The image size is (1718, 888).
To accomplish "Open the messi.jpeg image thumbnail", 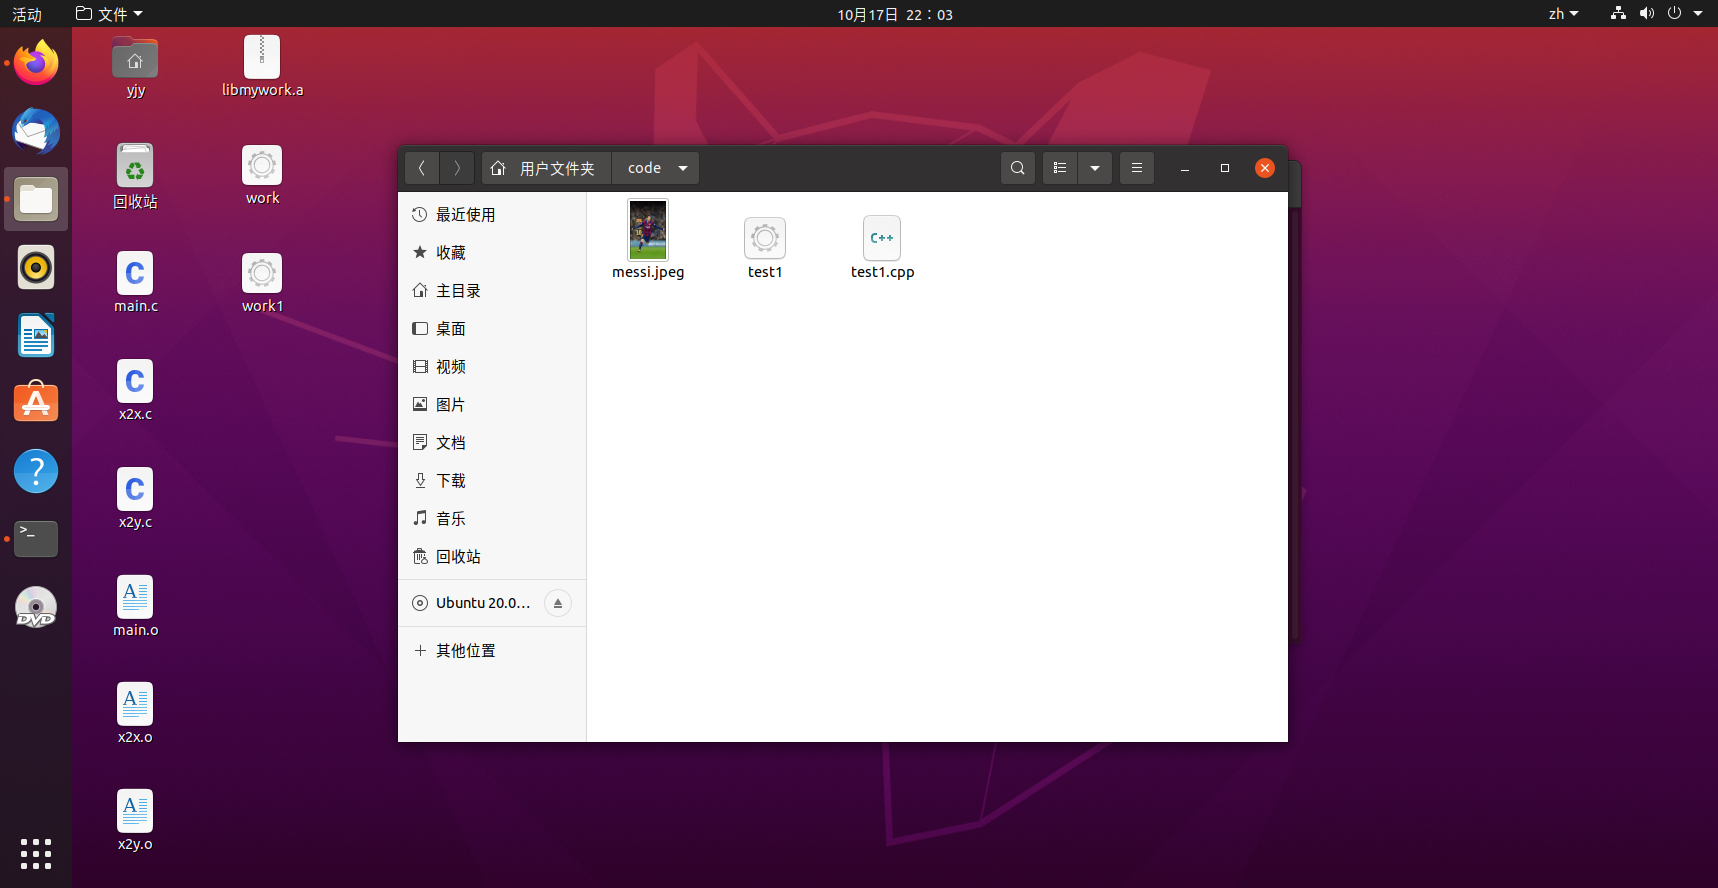I will coord(648,230).
